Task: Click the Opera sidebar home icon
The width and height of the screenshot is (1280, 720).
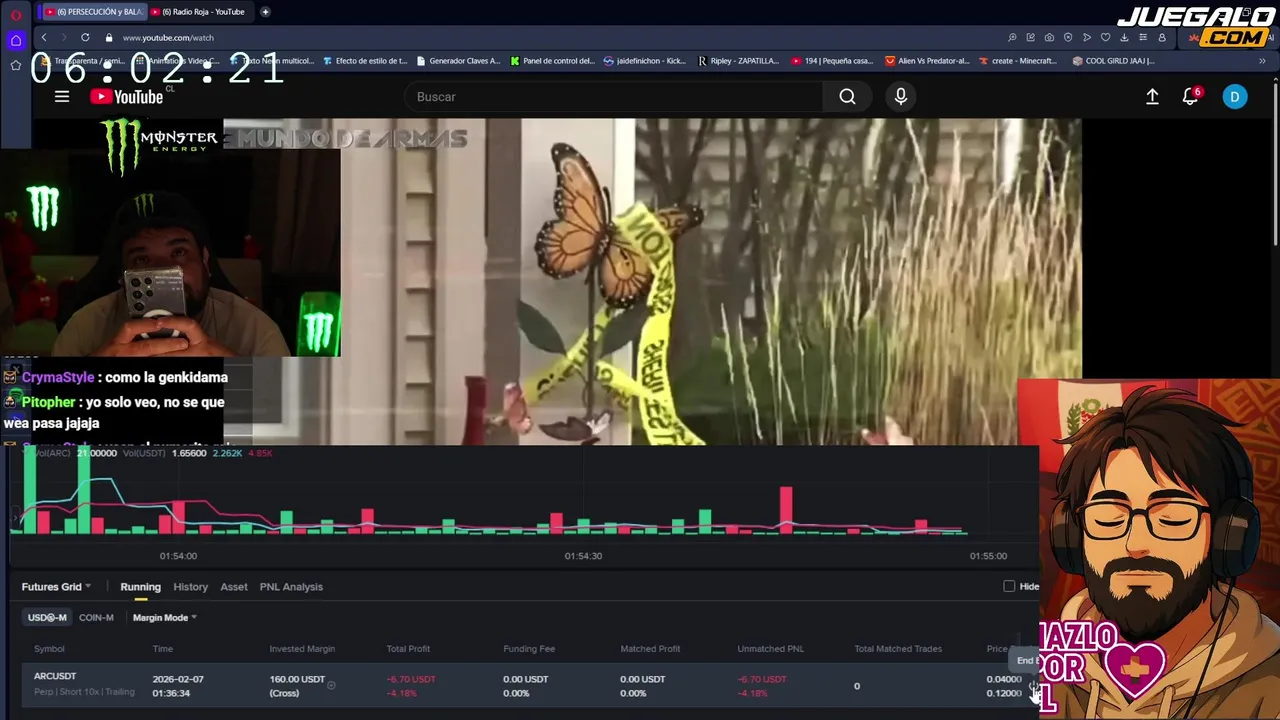Action: [15, 40]
